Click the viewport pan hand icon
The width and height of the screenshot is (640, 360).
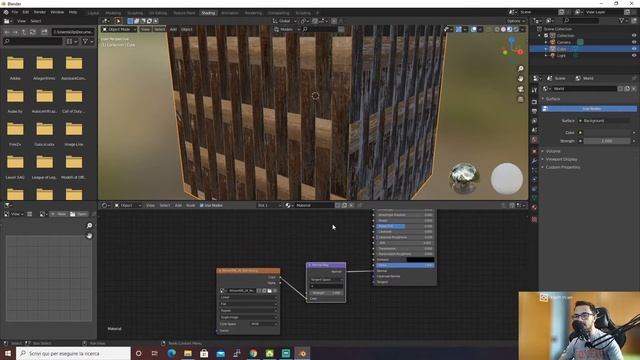tap(520, 79)
